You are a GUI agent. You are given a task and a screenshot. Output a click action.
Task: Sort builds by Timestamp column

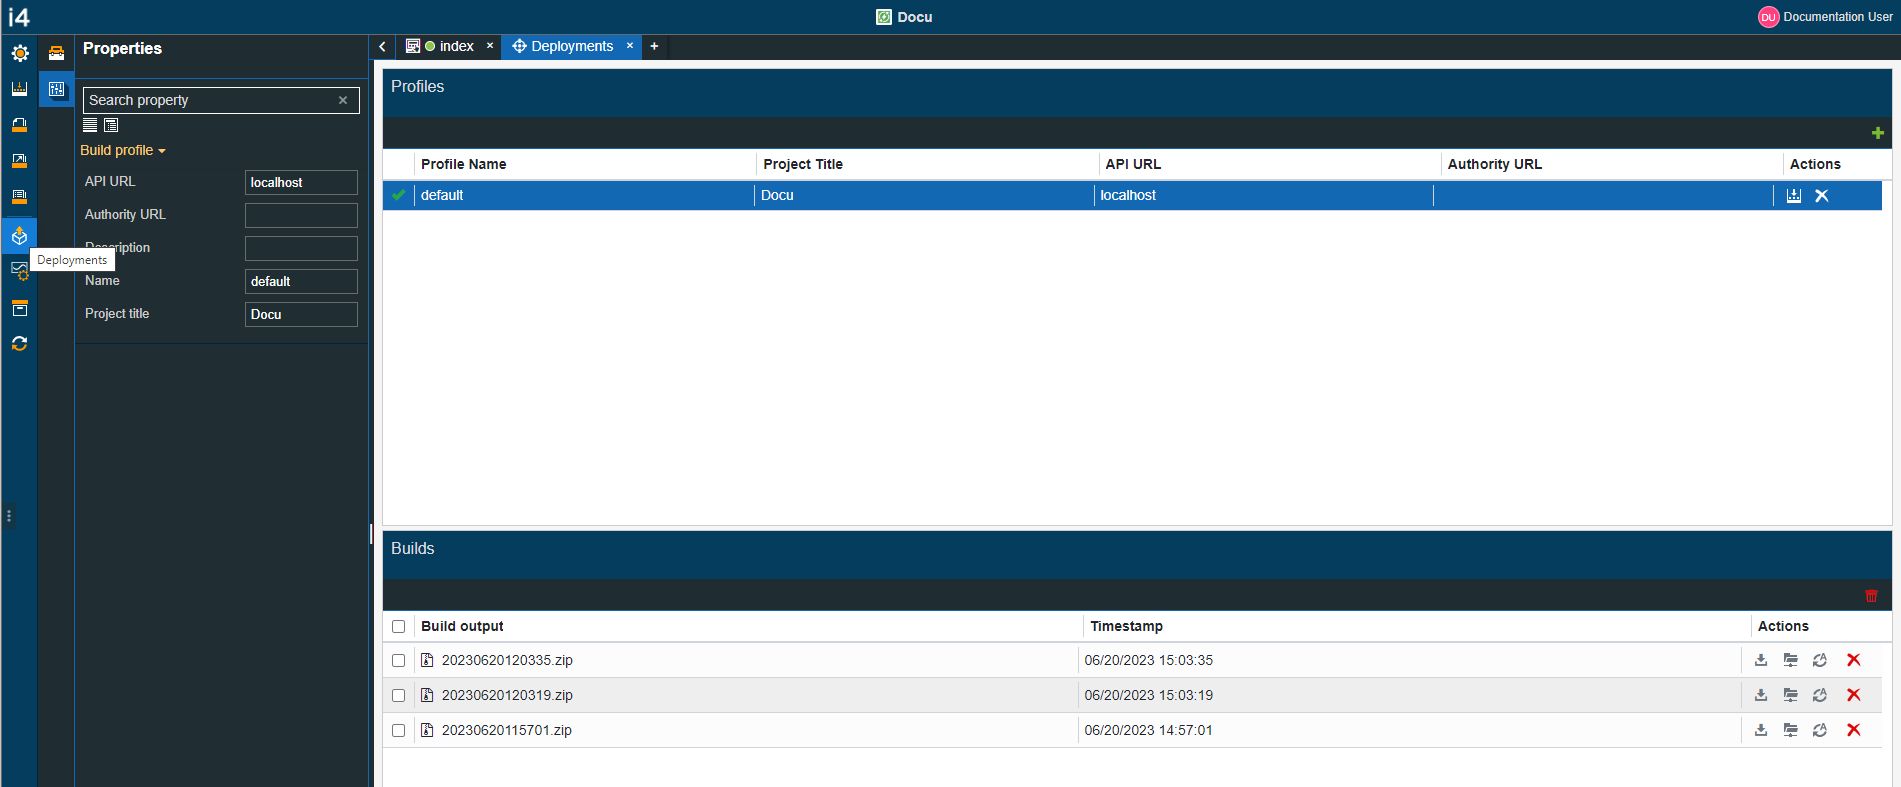point(1126,626)
